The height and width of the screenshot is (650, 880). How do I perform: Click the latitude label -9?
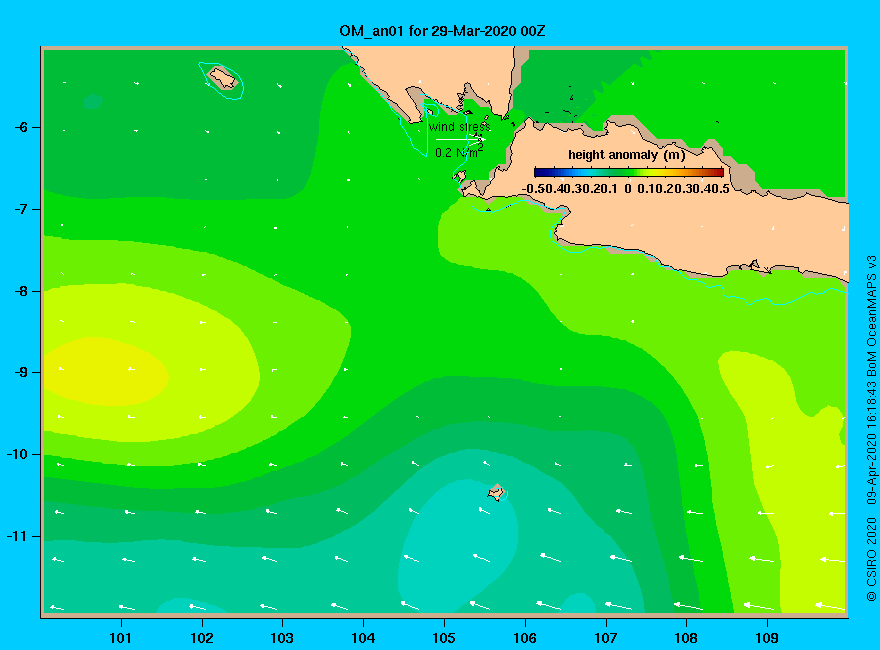(21, 373)
